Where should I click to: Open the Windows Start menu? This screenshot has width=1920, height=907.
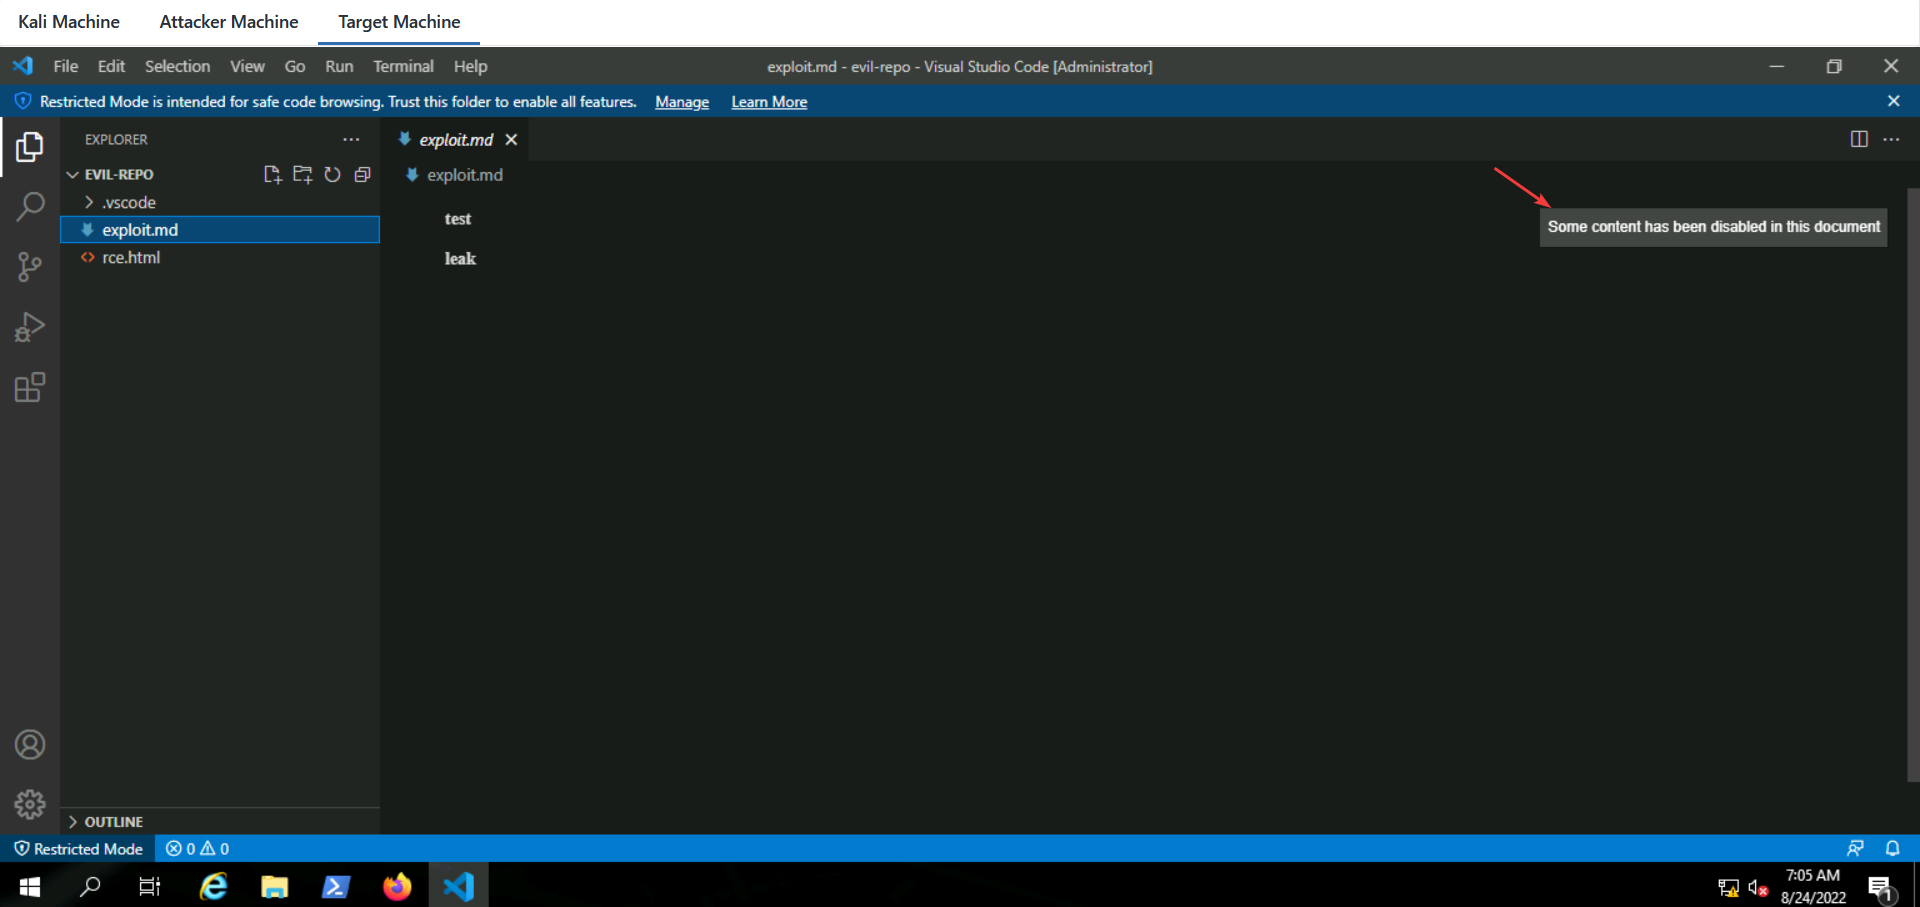pos(30,886)
